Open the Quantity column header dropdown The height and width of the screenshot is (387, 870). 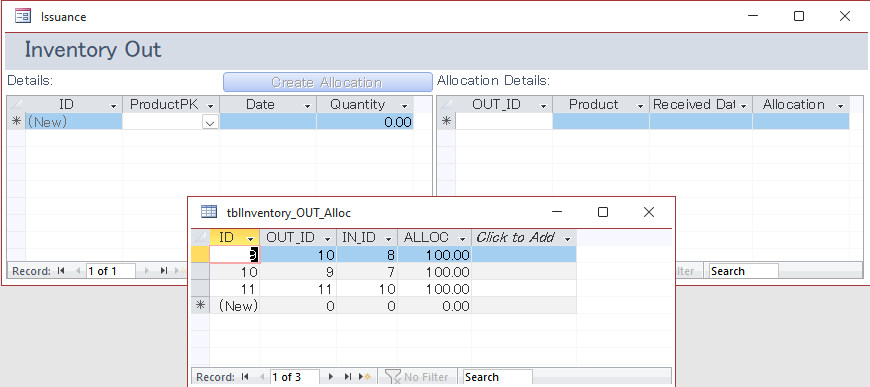pyautogui.click(x=404, y=105)
